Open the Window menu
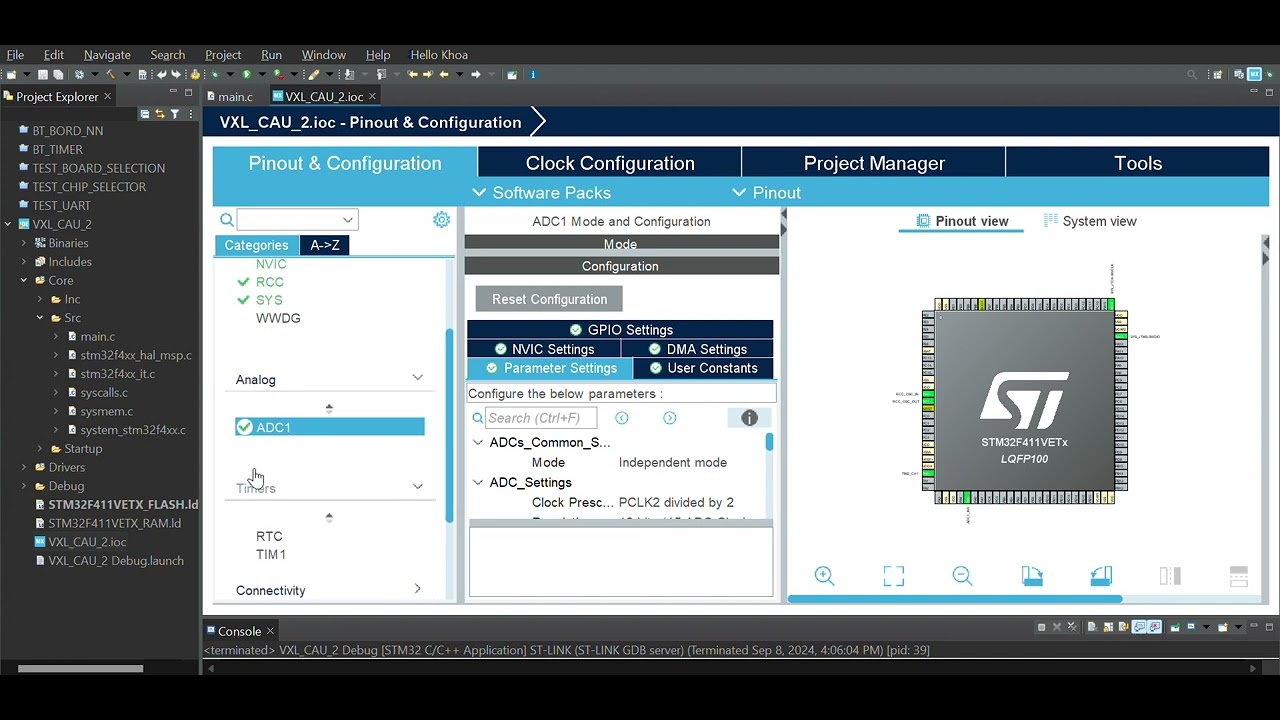 click(x=323, y=55)
